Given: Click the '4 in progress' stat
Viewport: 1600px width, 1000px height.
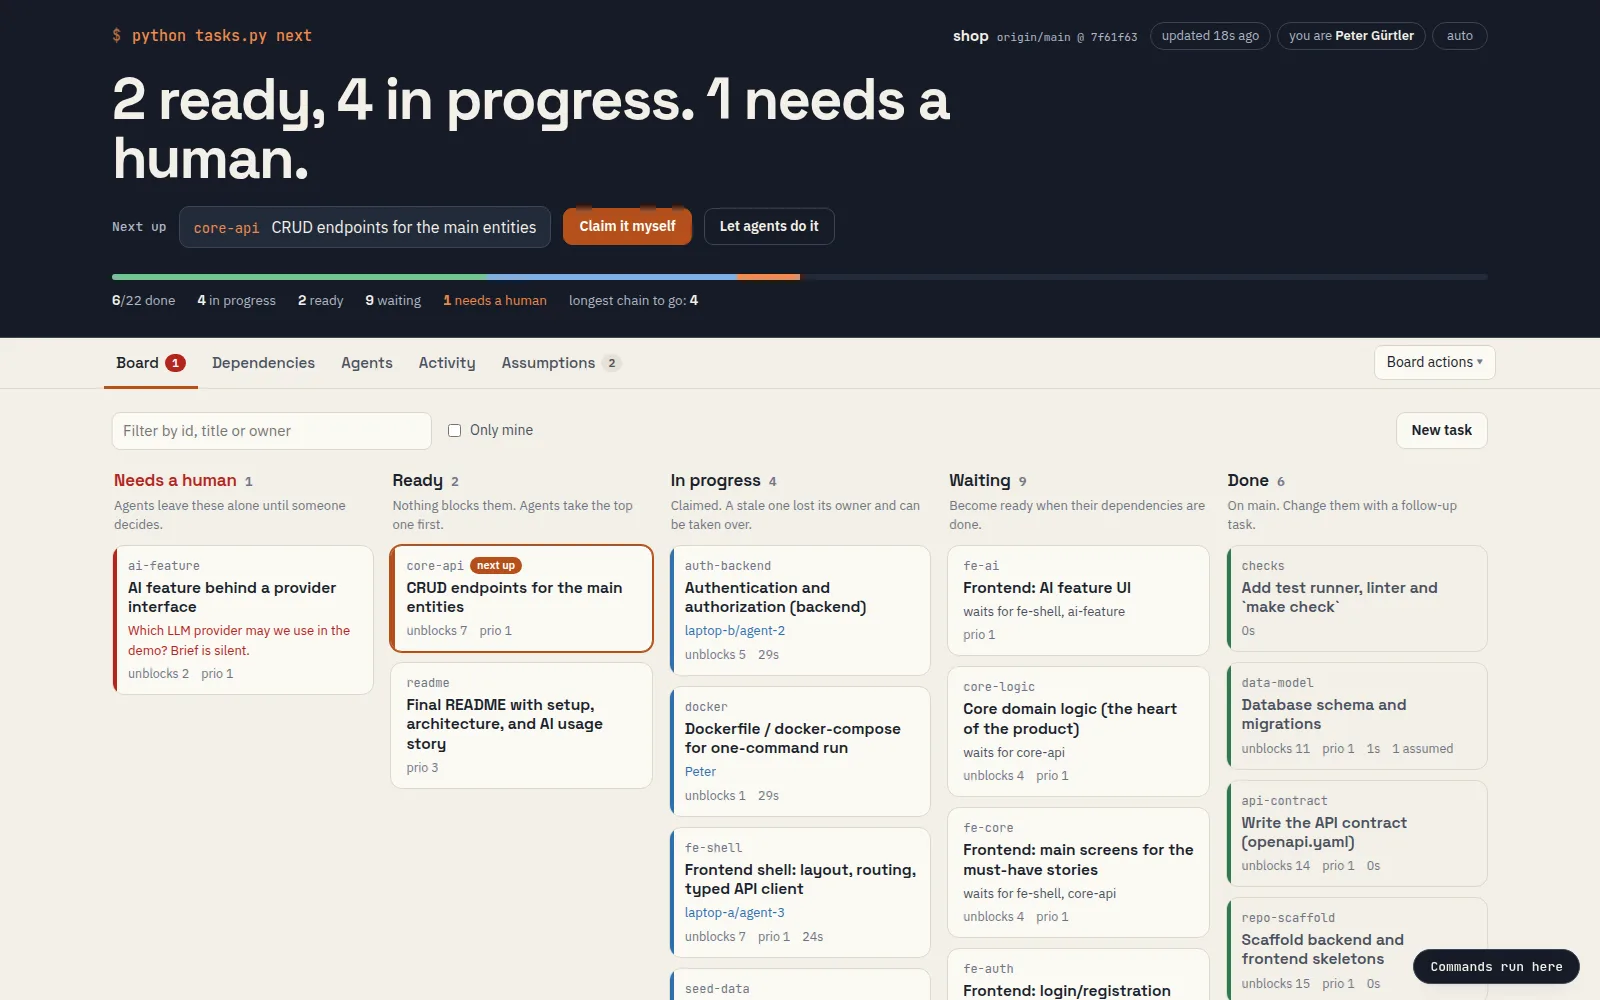Looking at the screenshot, I should (x=236, y=301).
